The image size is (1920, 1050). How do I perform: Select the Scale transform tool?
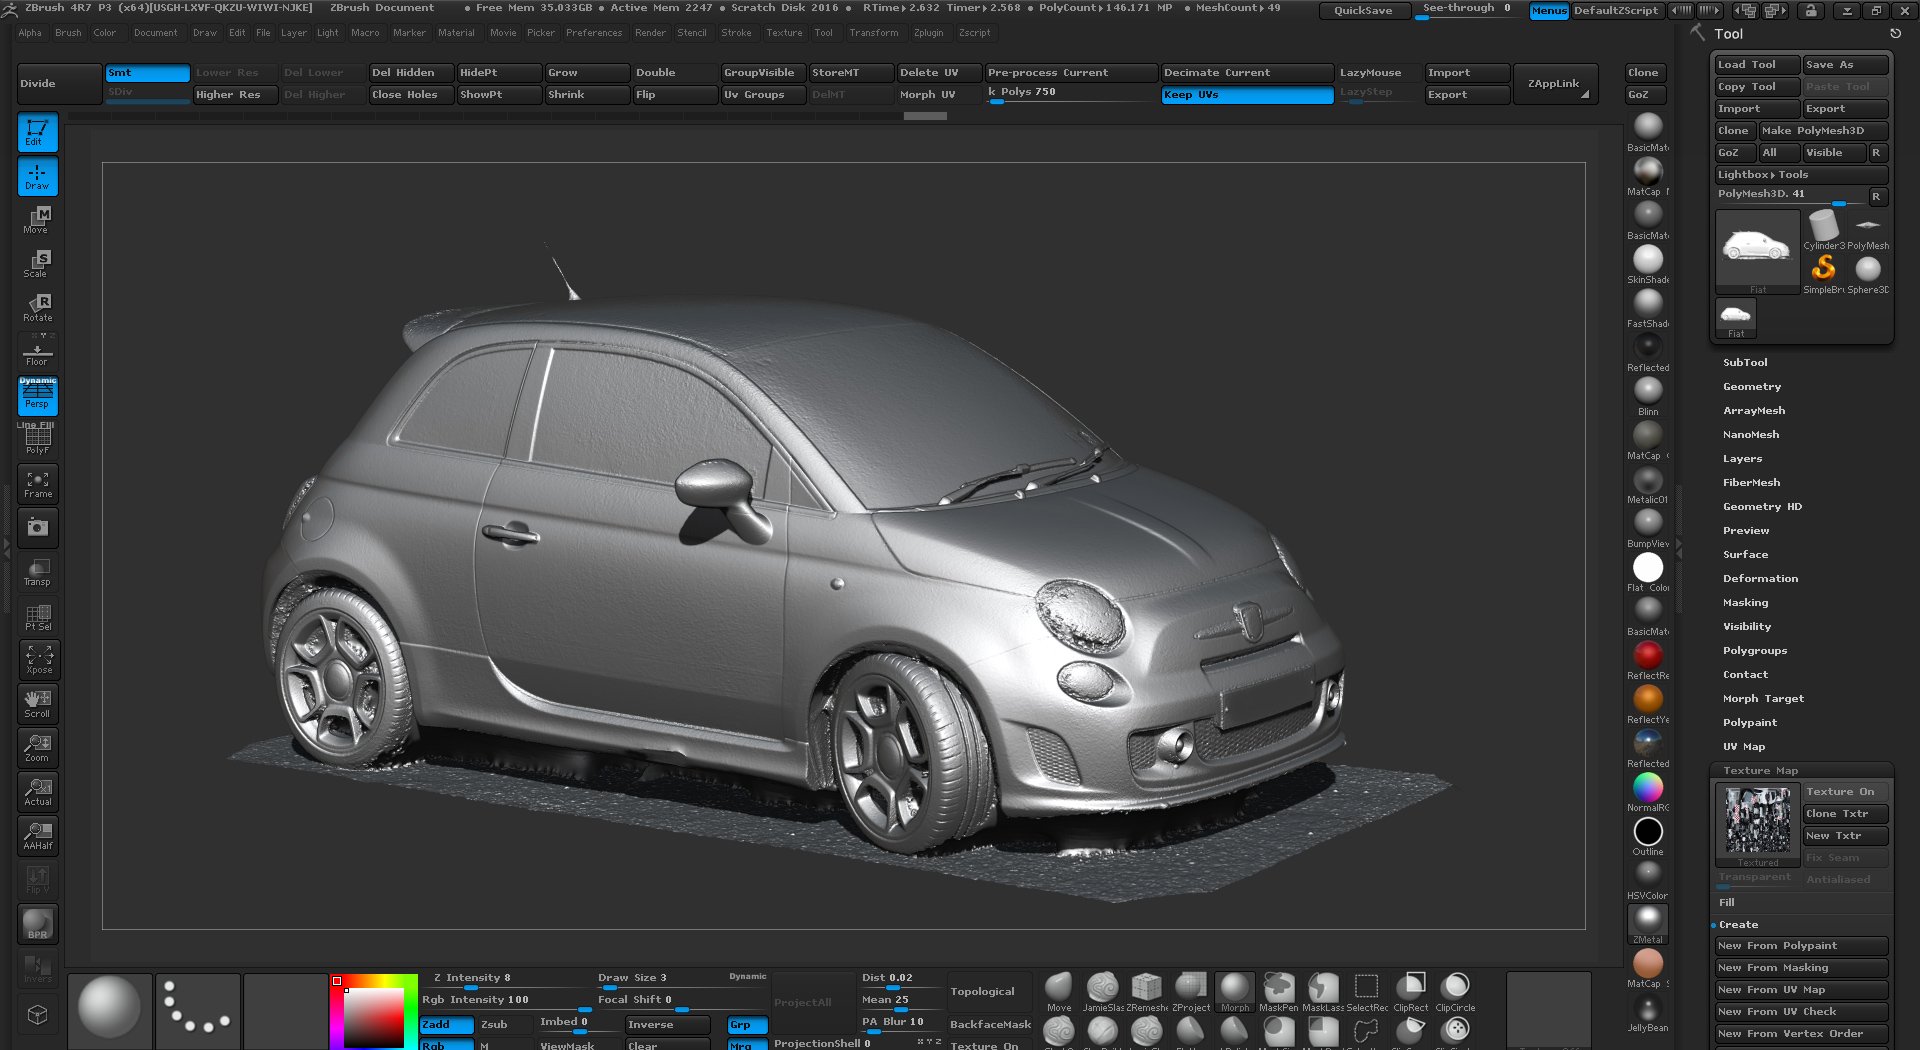pos(38,264)
